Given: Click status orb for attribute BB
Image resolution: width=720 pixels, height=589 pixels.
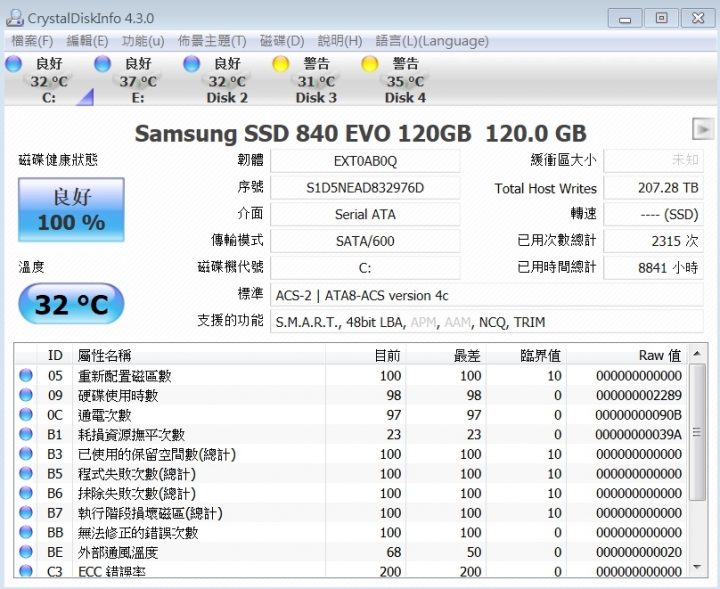Looking at the screenshot, I should click(x=26, y=533).
